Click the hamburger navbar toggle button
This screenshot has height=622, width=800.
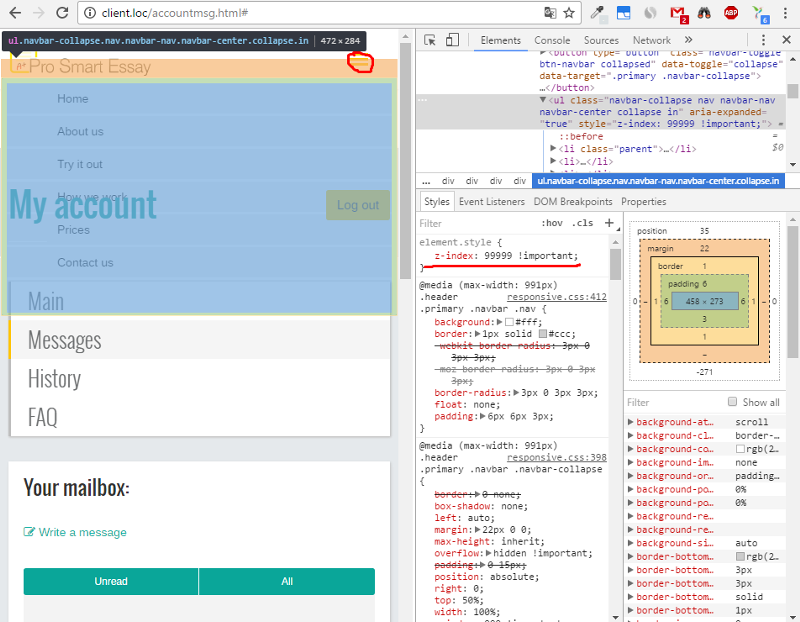point(361,63)
